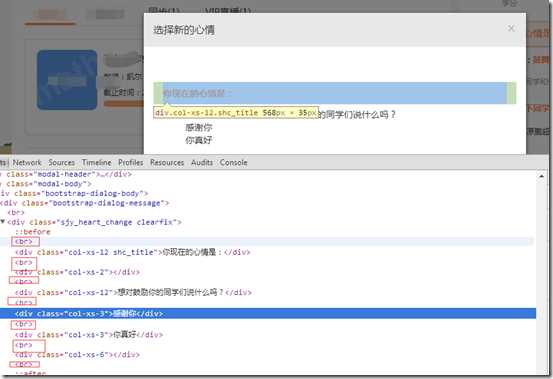Switch to the Console tab
This screenshot has width=553, height=379.
[x=233, y=163]
